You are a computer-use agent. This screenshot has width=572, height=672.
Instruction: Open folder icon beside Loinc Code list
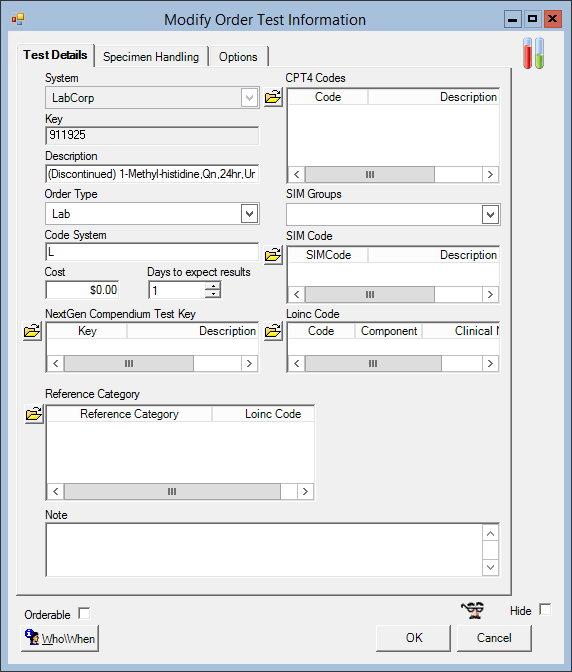coord(273,331)
